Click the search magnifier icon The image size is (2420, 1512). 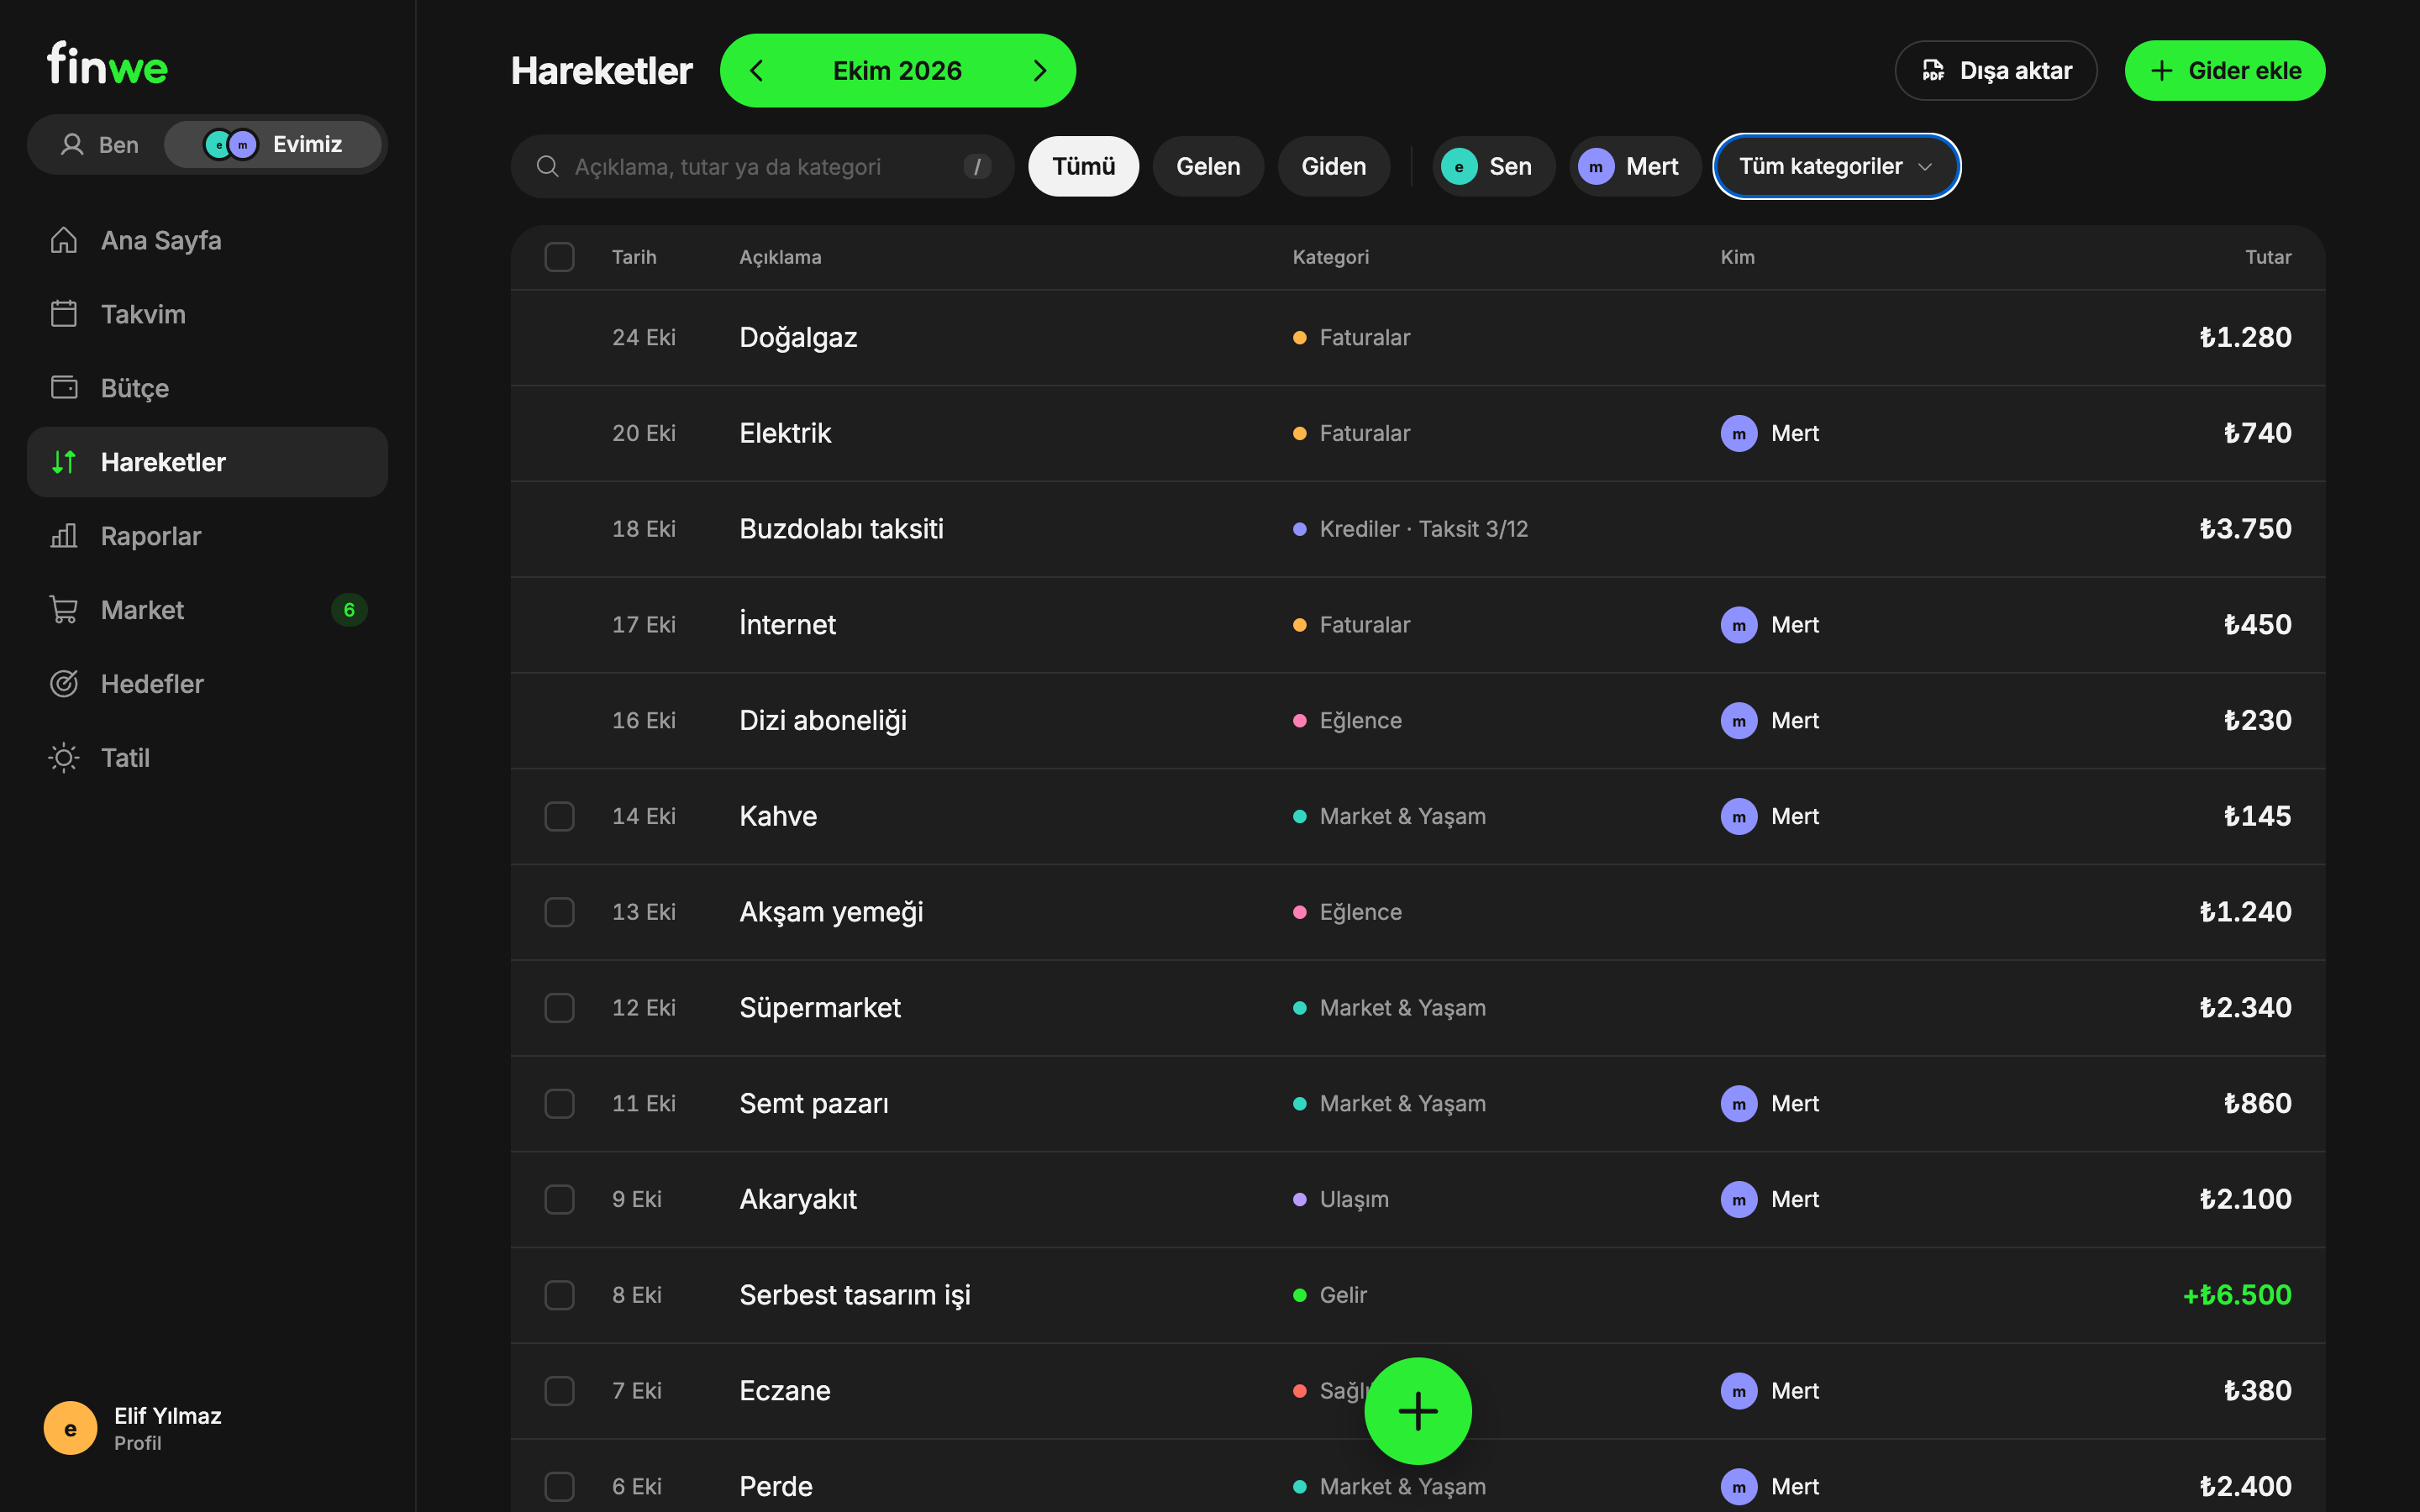[x=547, y=166]
